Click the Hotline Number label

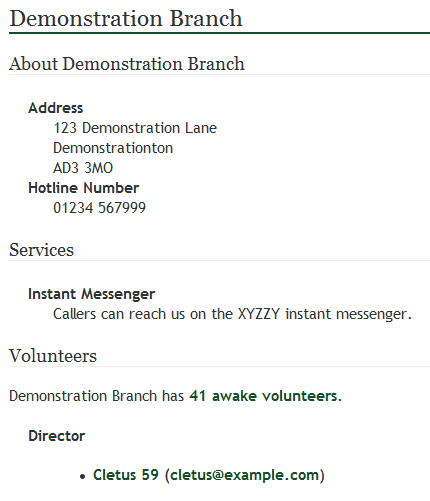click(x=83, y=188)
